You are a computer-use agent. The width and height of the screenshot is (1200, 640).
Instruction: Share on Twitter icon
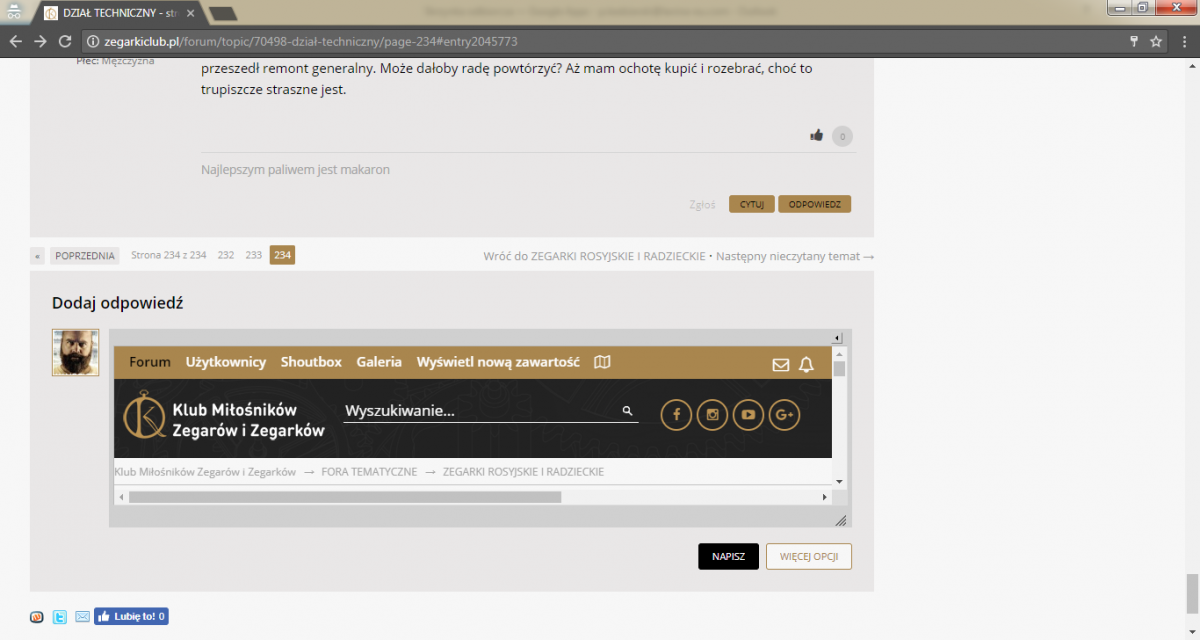click(60, 617)
